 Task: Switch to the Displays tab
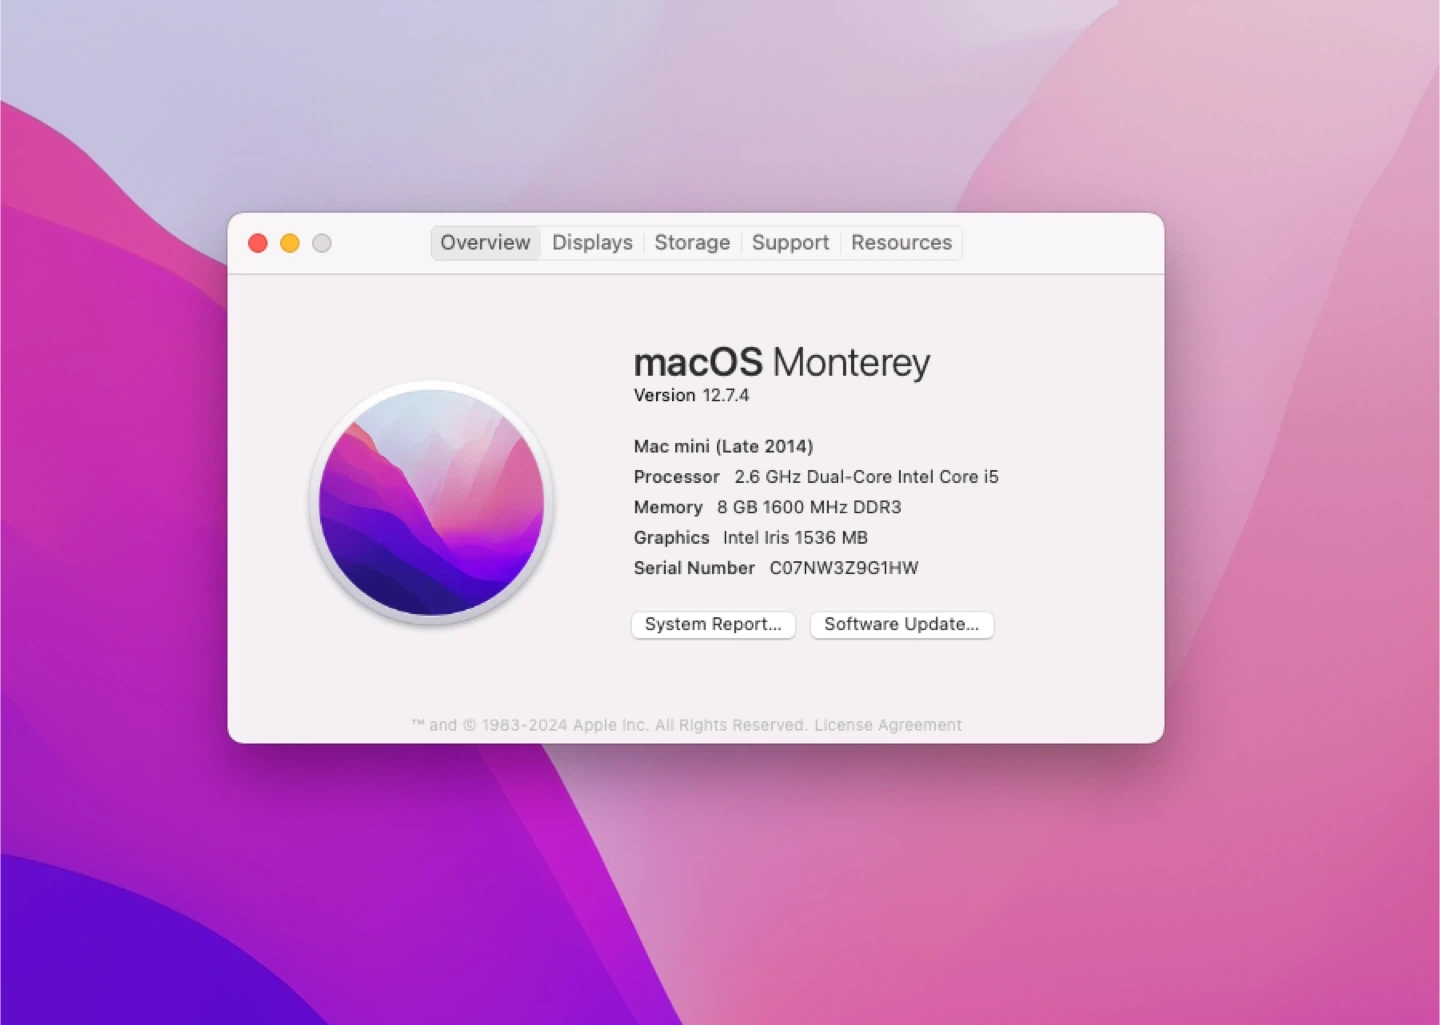click(x=592, y=243)
